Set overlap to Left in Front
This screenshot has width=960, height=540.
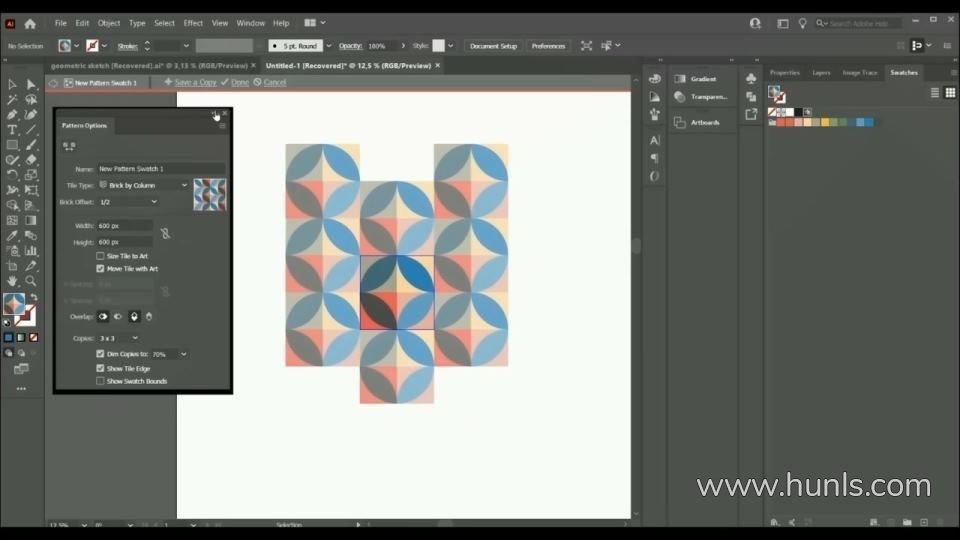pyautogui.click(x=103, y=317)
